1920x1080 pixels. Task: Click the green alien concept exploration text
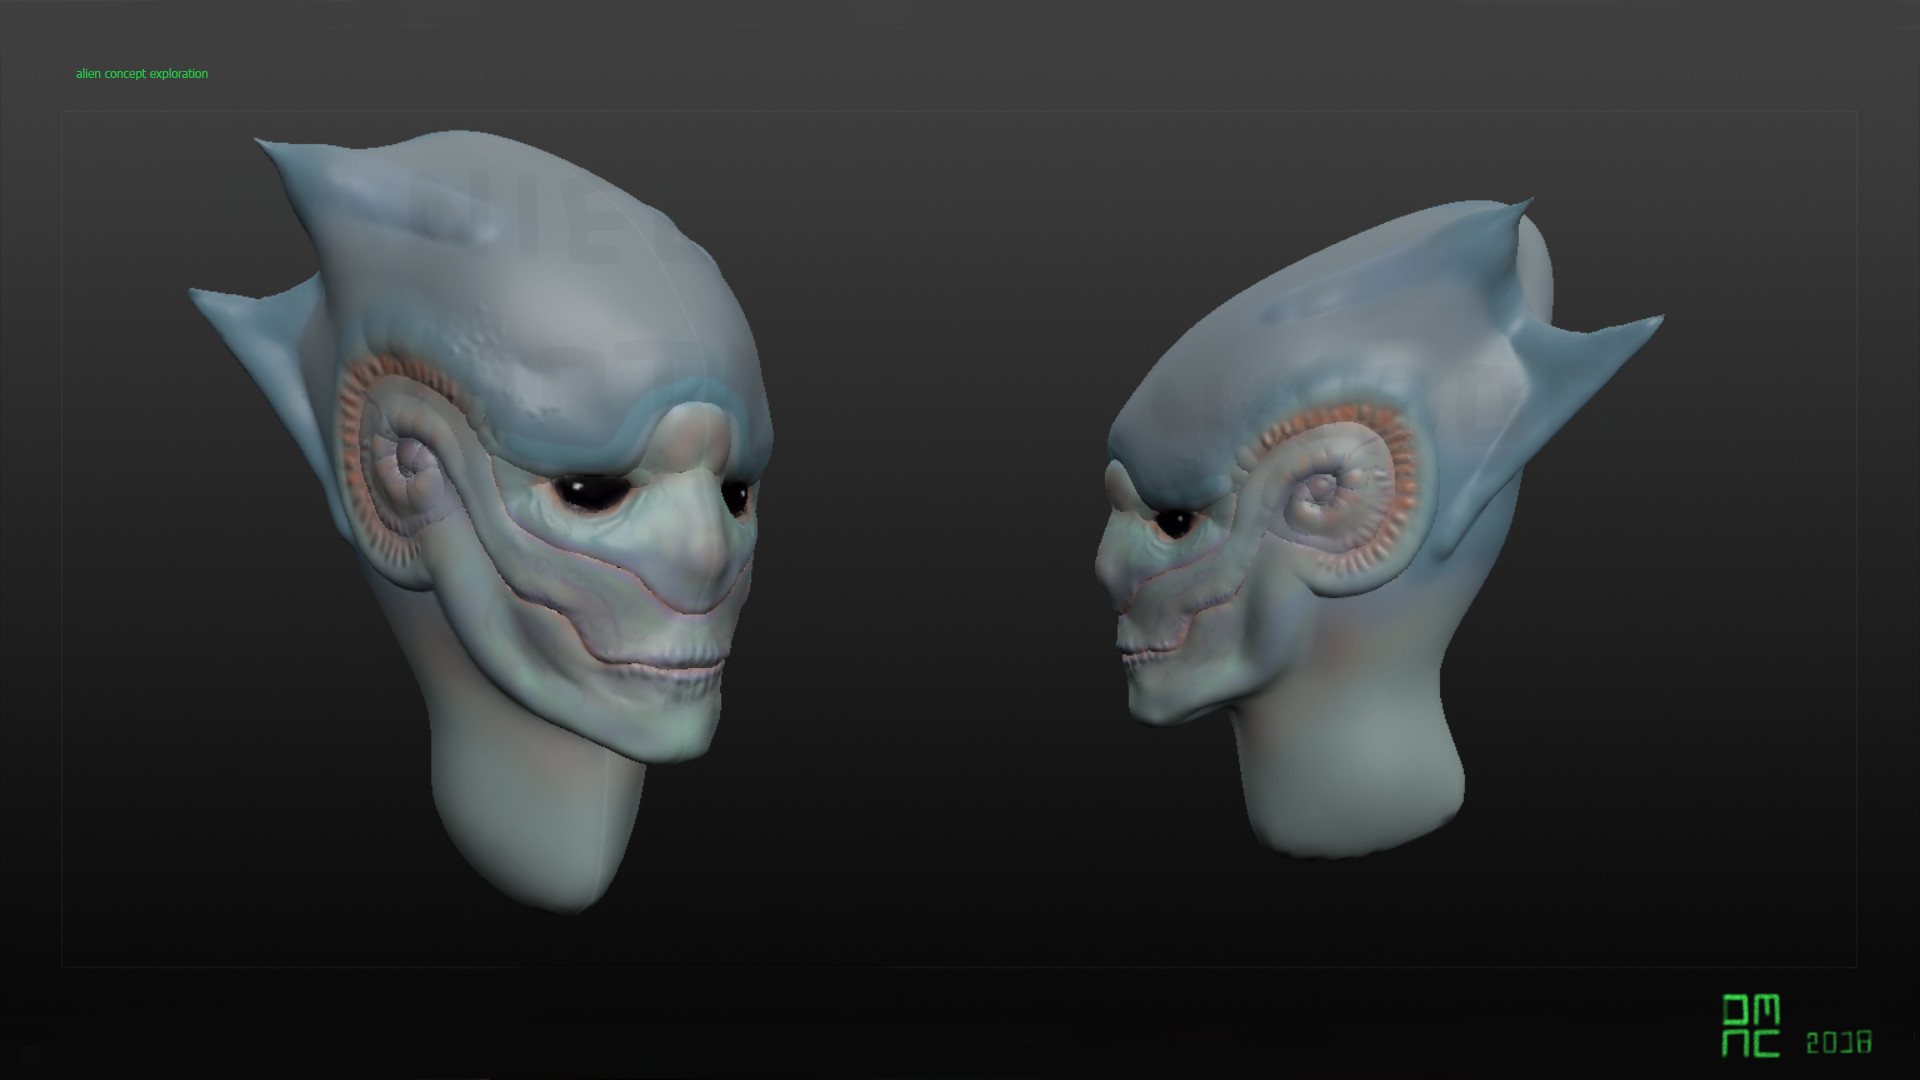click(x=141, y=73)
